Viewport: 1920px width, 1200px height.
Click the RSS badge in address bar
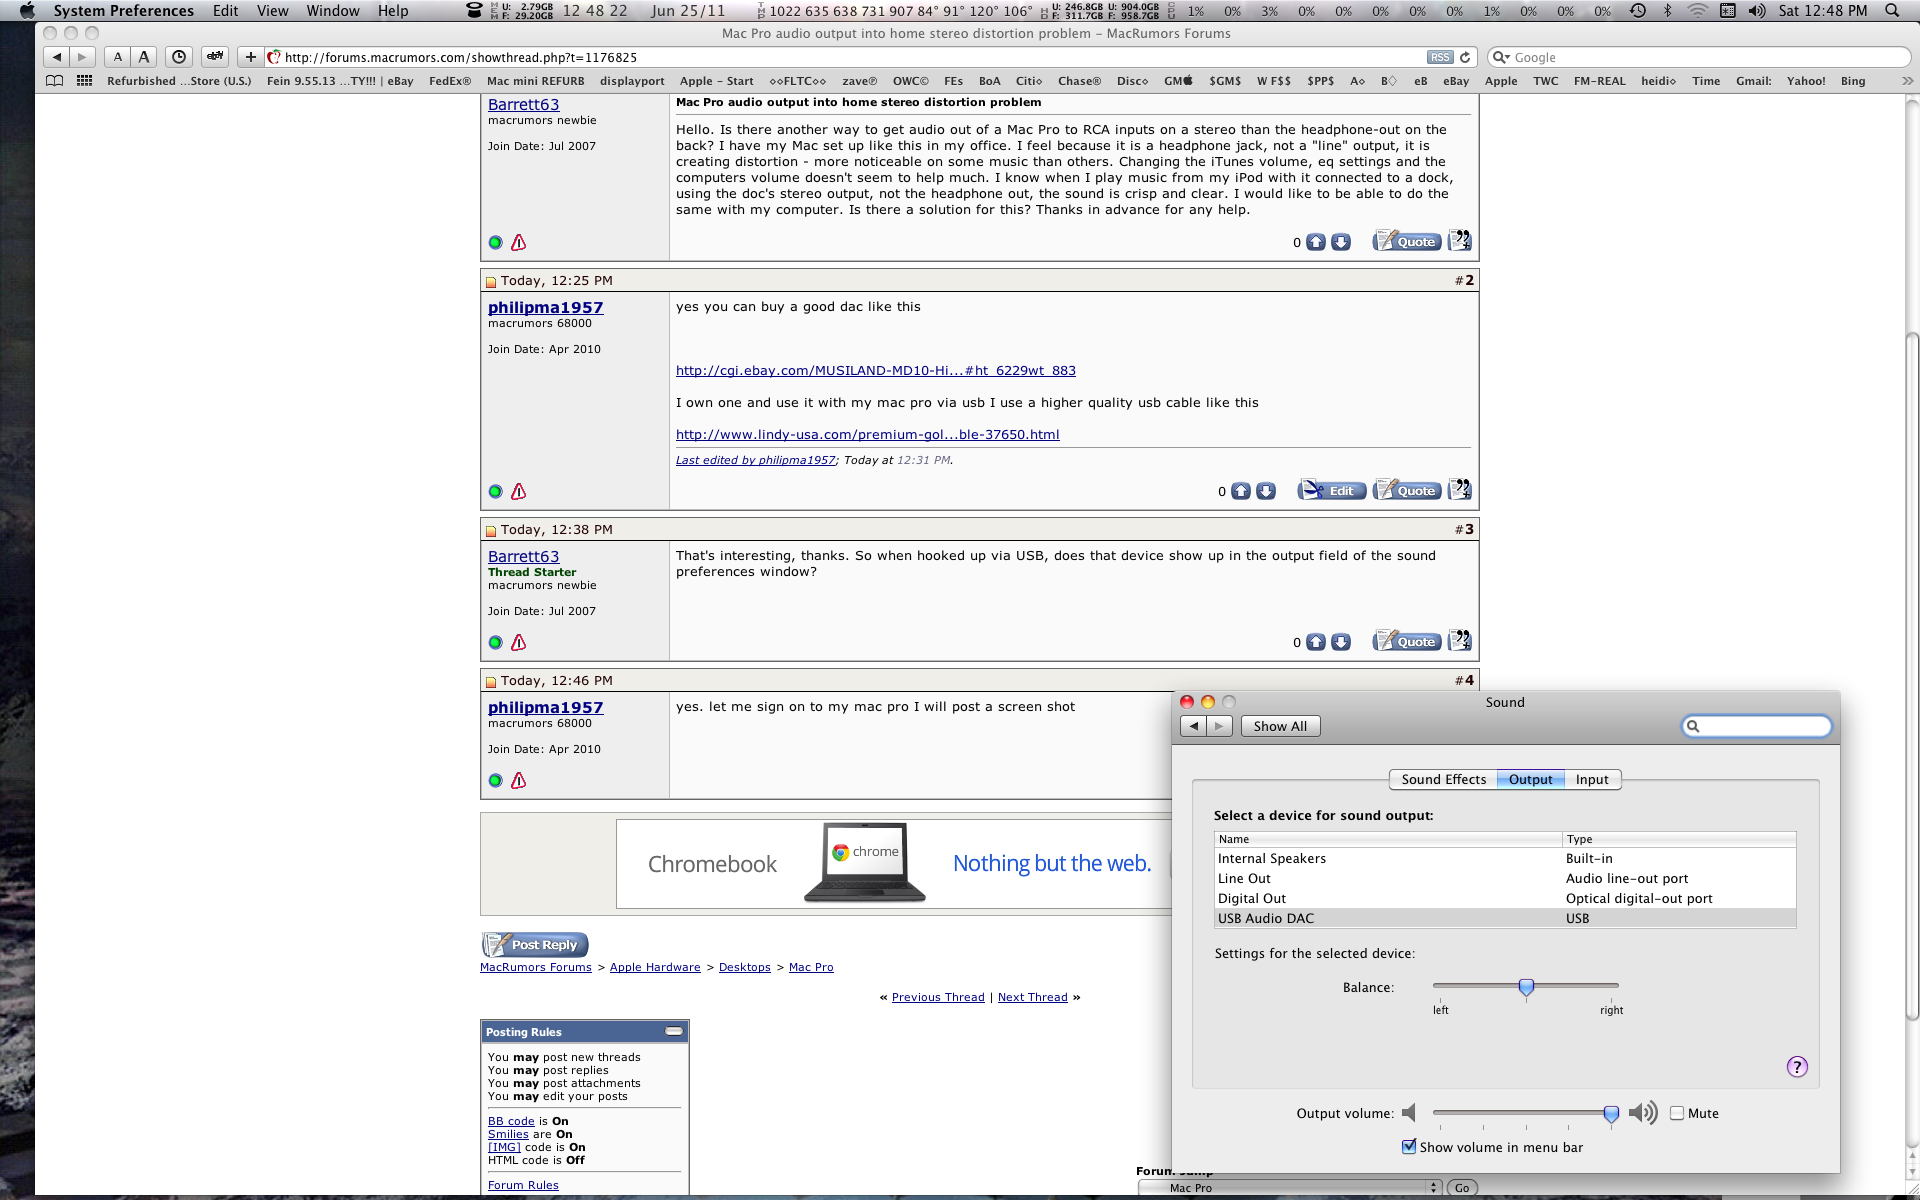point(1439,57)
